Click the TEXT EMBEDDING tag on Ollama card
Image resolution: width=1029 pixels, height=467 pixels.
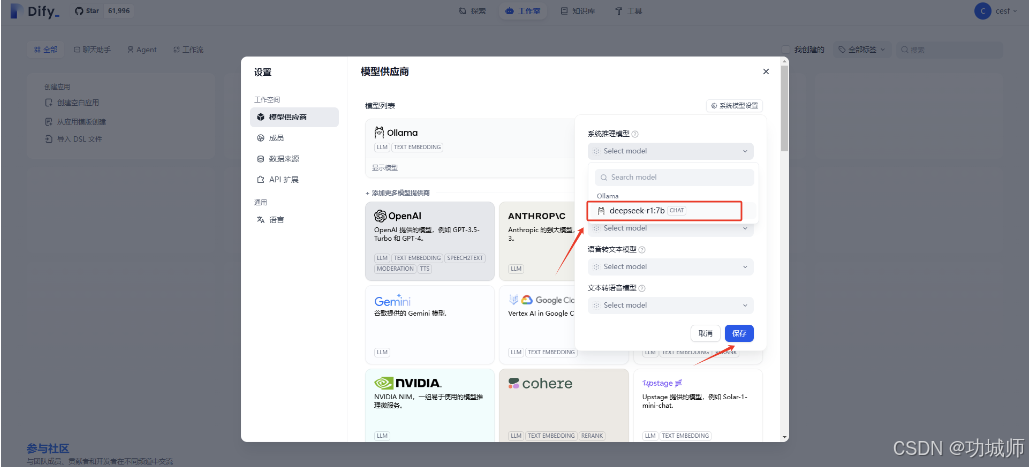pos(417,148)
